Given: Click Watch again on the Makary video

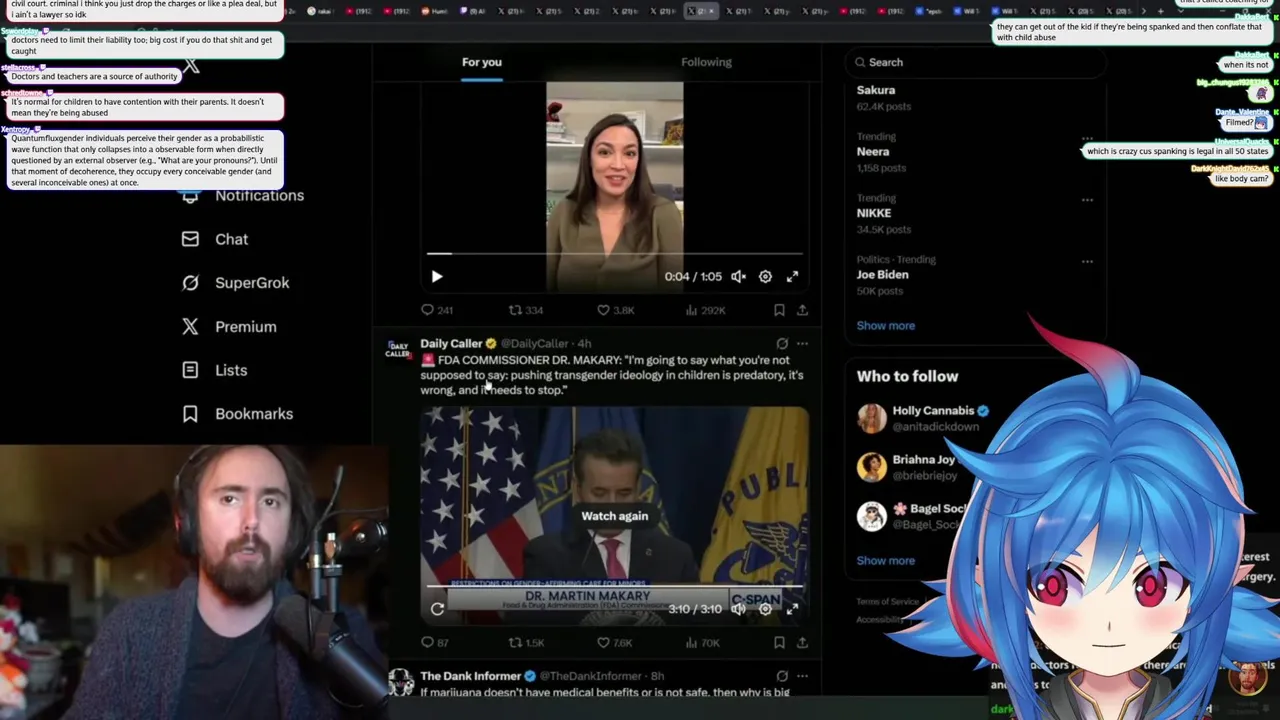Looking at the screenshot, I should [615, 516].
